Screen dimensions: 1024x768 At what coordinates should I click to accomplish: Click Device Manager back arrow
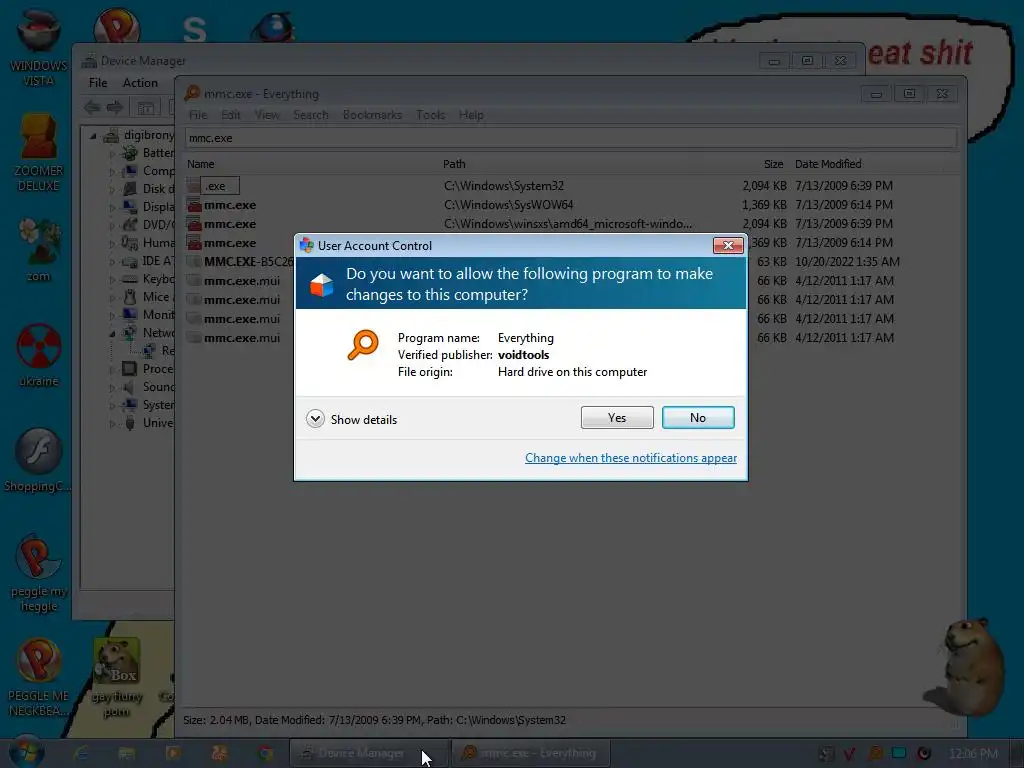click(x=92, y=107)
